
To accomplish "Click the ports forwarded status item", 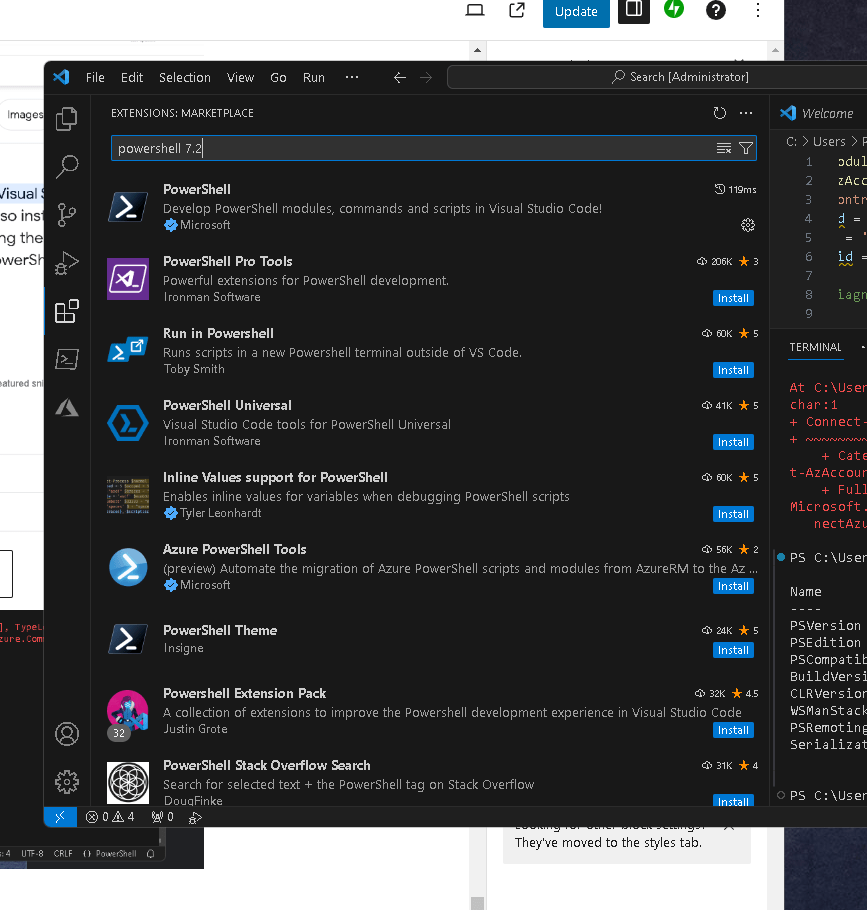I will tap(162, 817).
